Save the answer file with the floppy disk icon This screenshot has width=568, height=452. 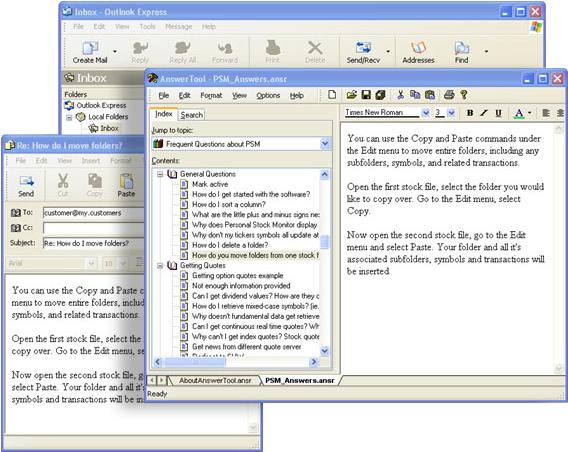coord(366,95)
